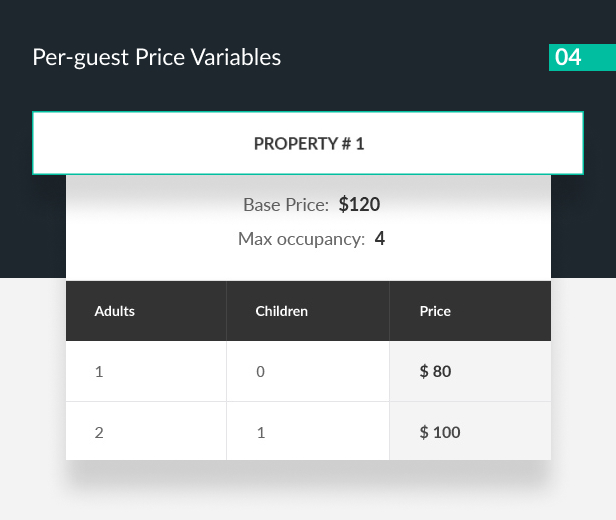Click the Per-guest Price Variables title
The image size is (616, 520).
[156, 57]
